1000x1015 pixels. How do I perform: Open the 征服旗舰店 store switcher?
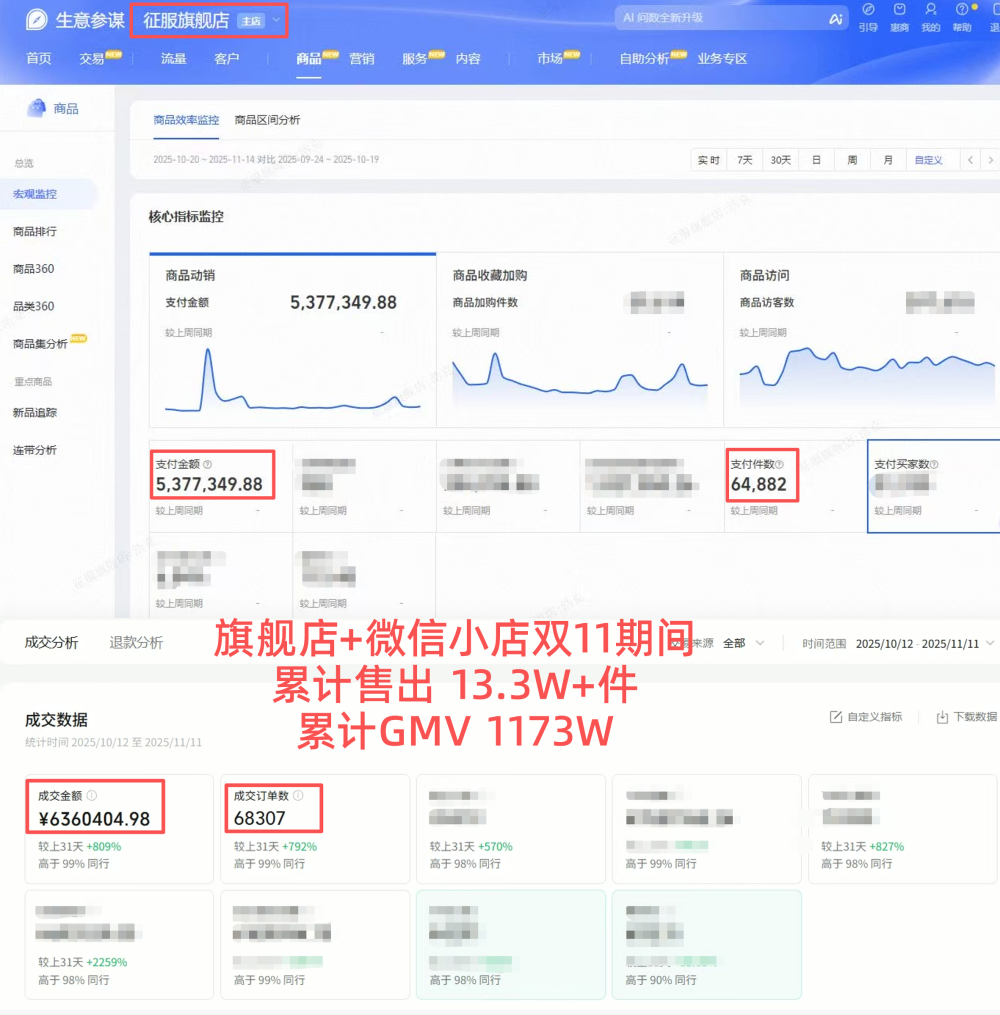[x=209, y=19]
